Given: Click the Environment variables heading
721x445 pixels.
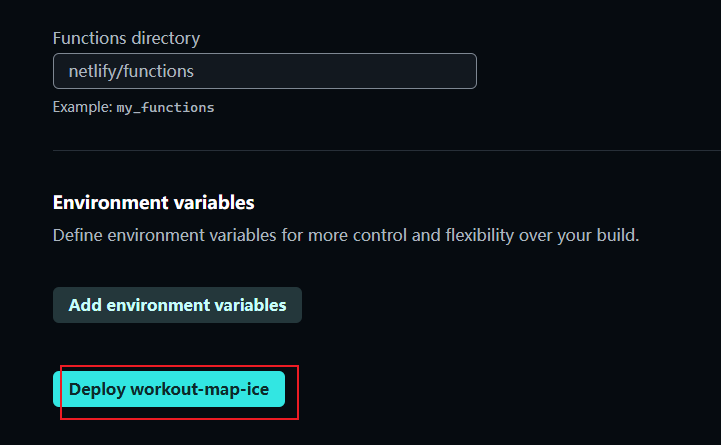Looking at the screenshot, I should click(154, 202).
